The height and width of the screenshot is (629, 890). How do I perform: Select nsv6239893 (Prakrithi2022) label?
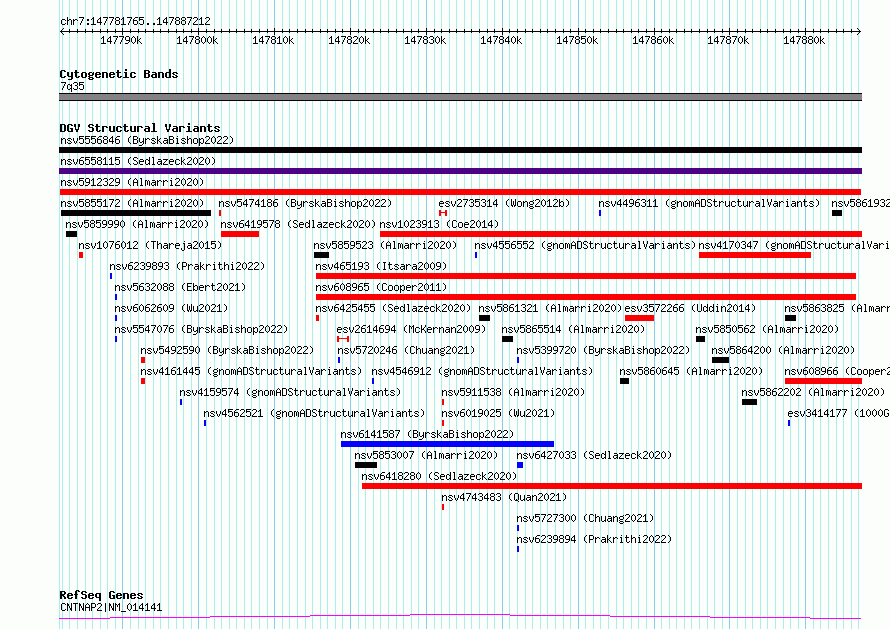click(x=187, y=266)
